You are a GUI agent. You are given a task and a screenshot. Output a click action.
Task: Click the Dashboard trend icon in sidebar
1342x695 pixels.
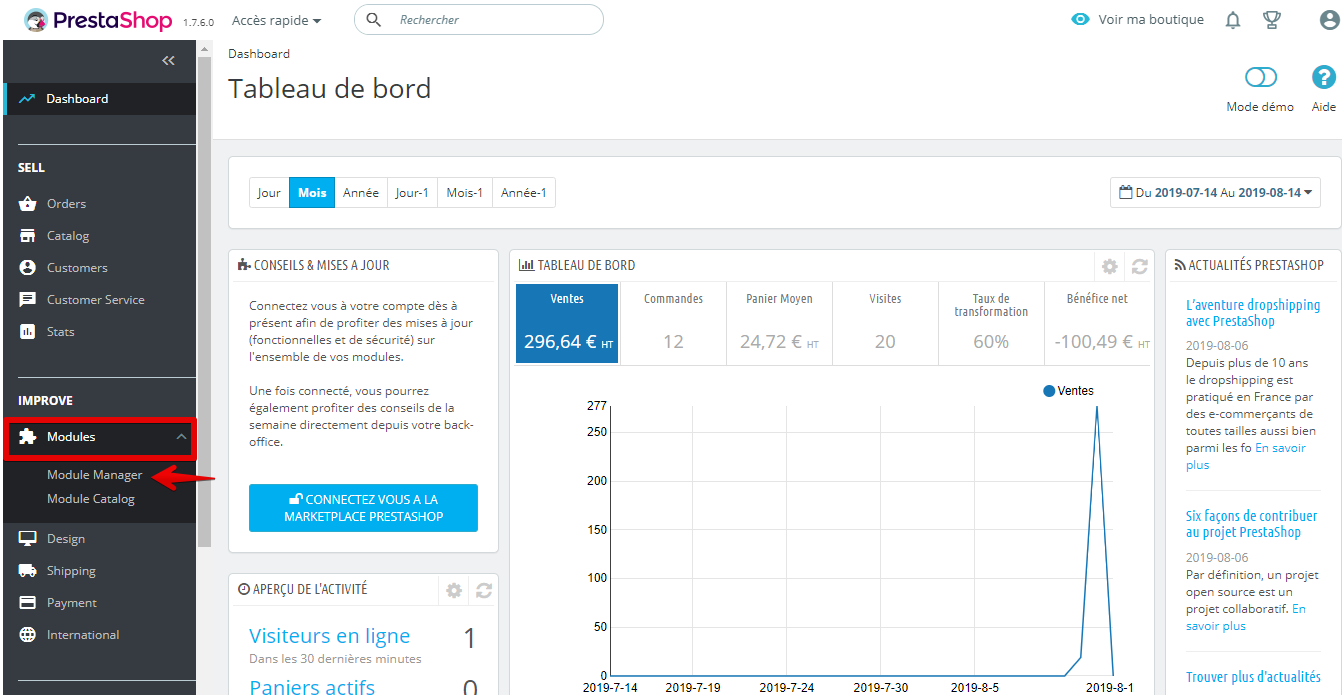click(27, 99)
